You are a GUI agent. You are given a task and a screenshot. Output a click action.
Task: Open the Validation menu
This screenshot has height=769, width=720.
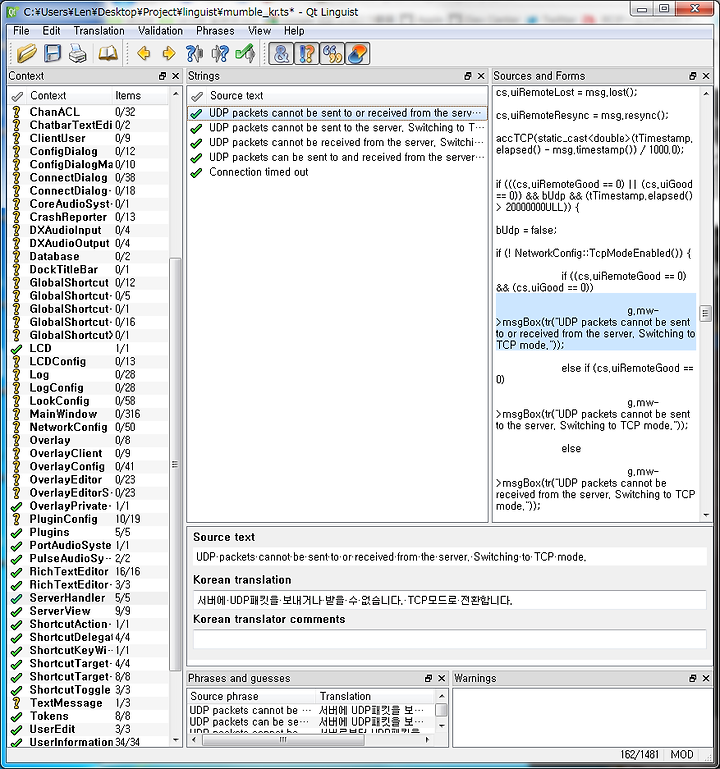(160, 31)
